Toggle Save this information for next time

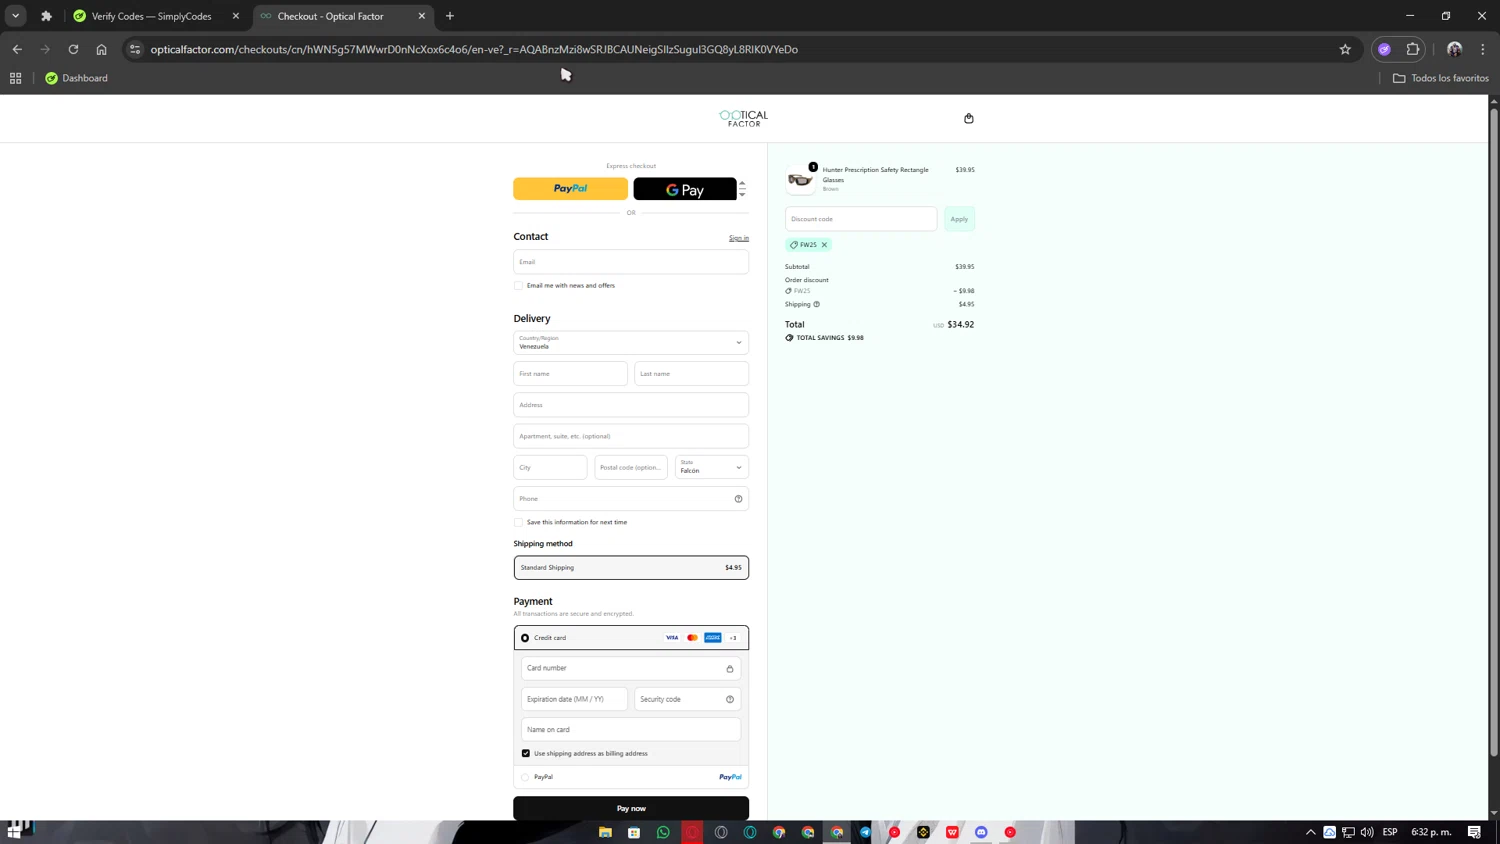519,522
